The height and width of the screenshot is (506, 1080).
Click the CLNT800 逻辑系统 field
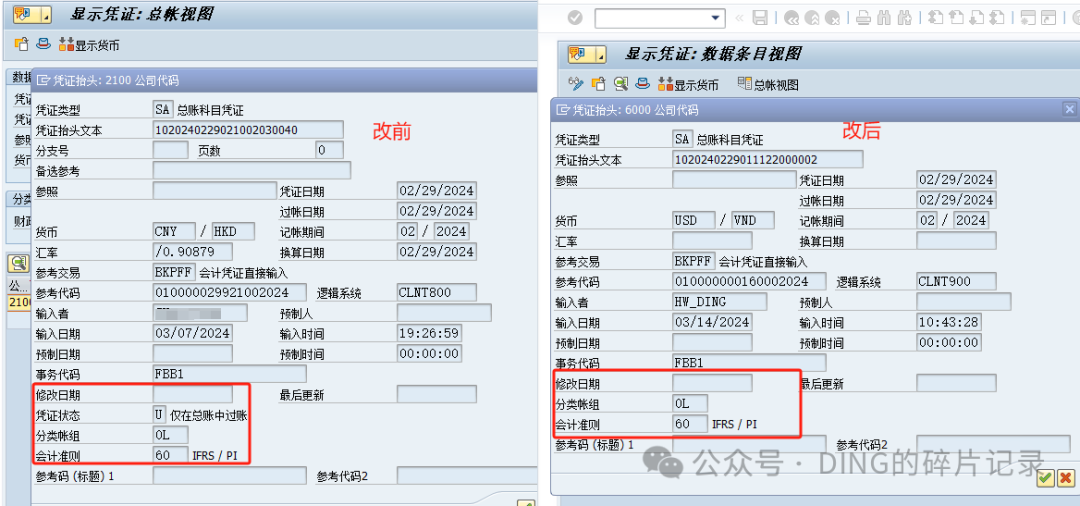(x=437, y=293)
